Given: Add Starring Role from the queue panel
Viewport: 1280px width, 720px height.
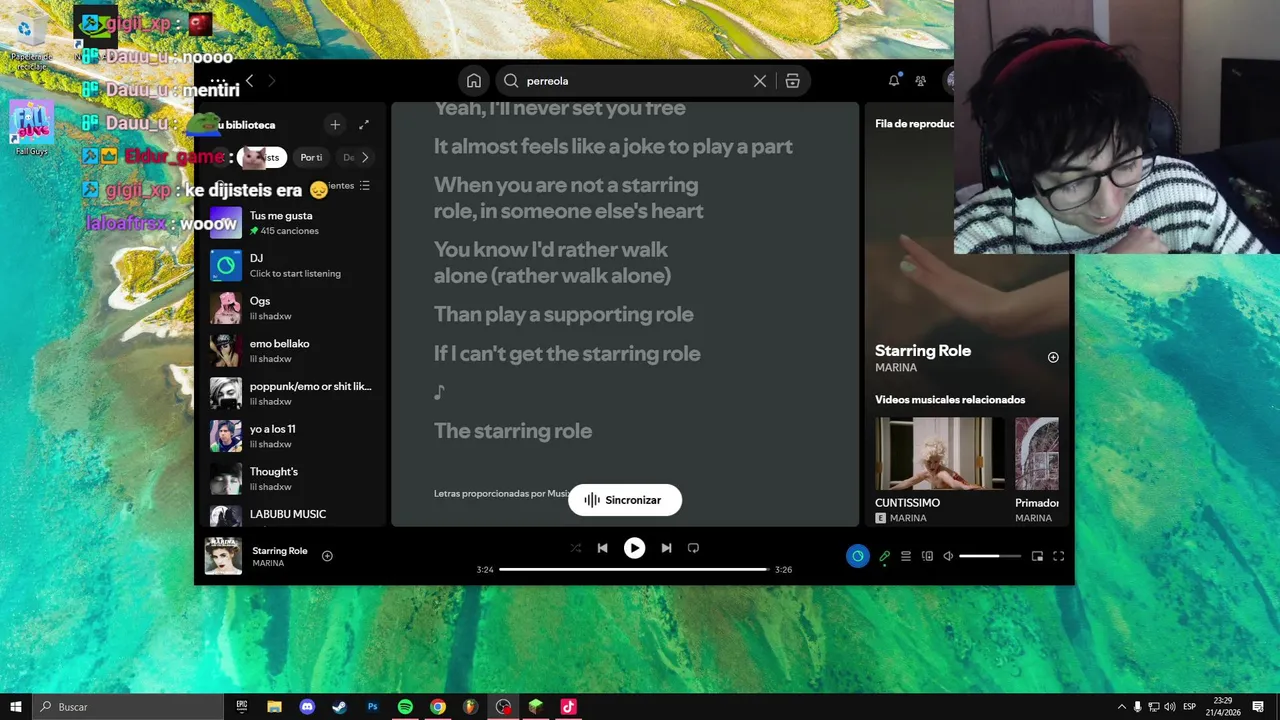Looking at the screenshot, I should coord(1053,357).
